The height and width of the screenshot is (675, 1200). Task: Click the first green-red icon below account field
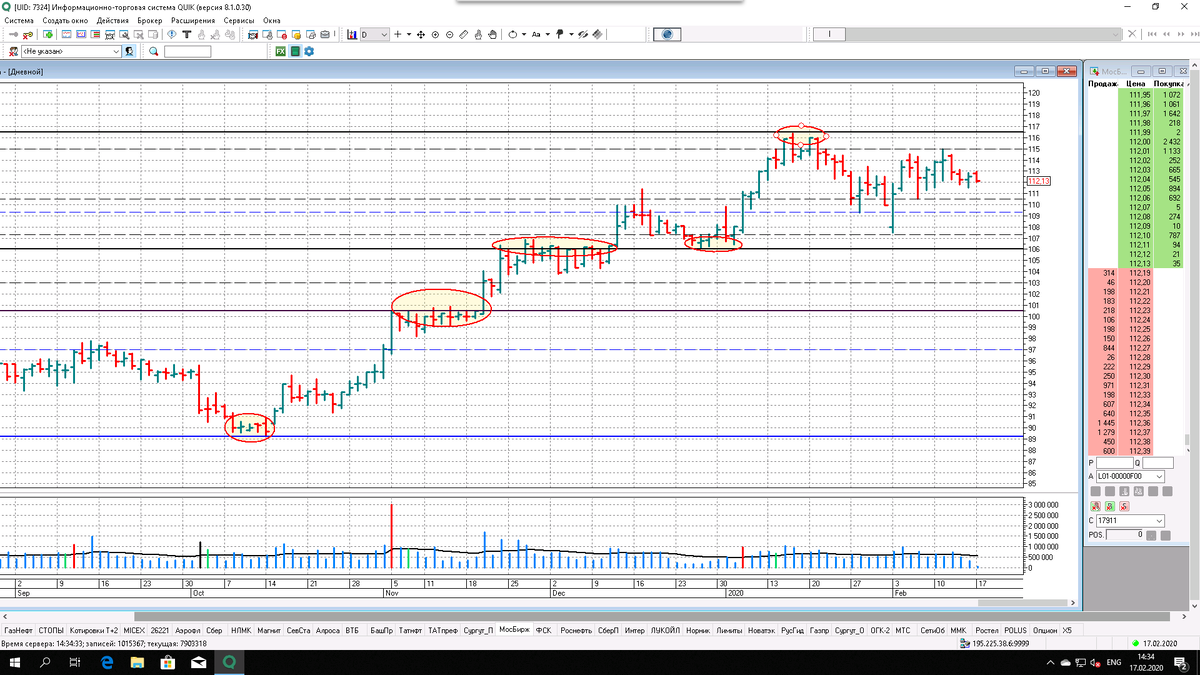coord(1096,506)
